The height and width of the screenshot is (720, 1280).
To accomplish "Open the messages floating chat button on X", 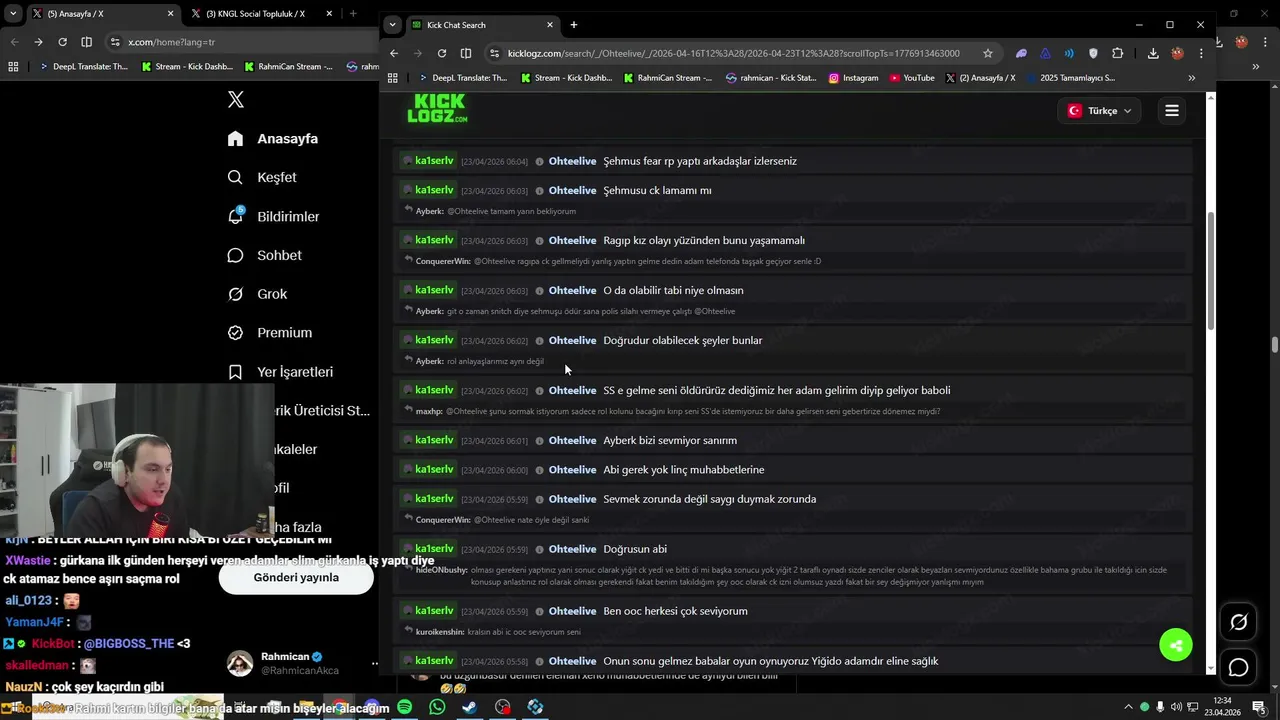I will 1238,667.
